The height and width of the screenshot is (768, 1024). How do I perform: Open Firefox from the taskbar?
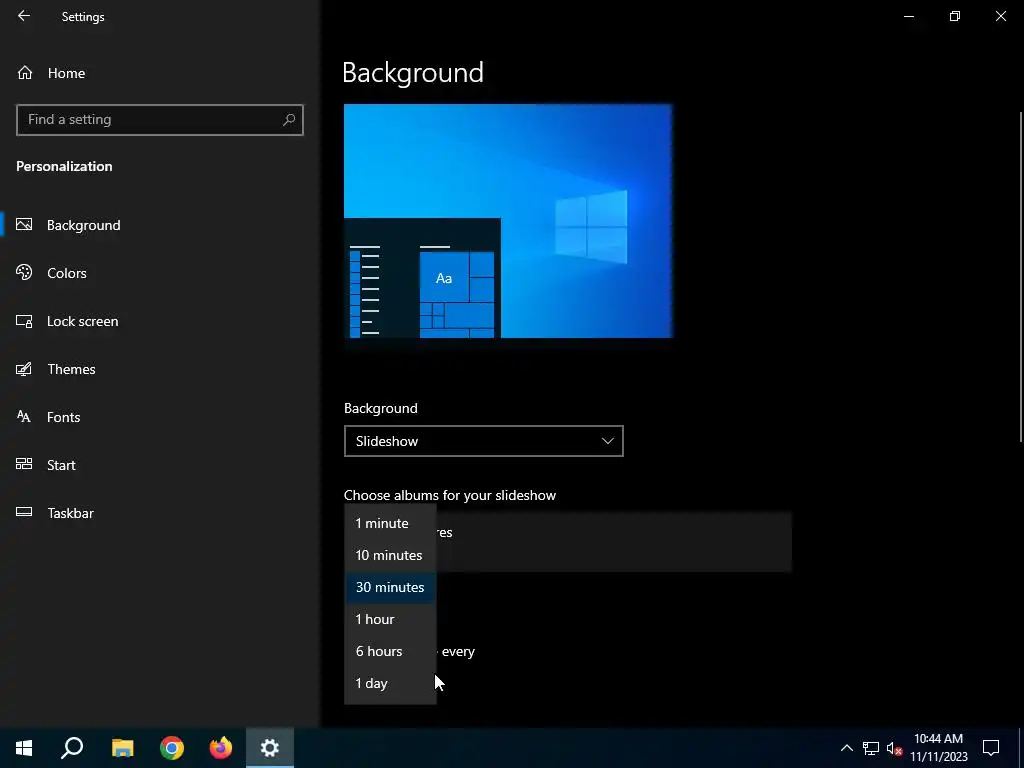[221, 748]
